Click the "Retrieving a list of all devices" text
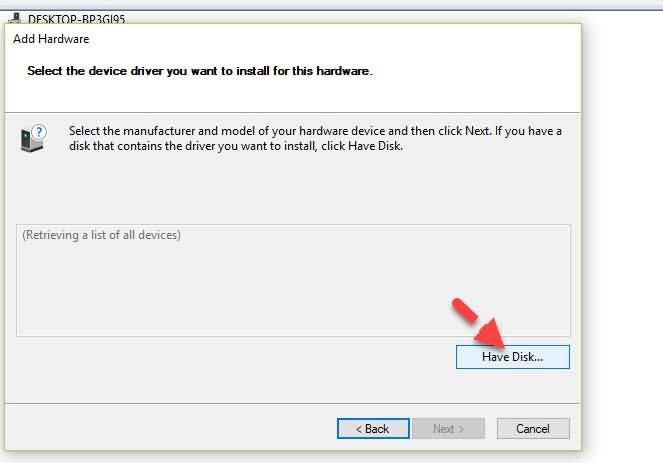Screen dimensions: 663x463 101,235
